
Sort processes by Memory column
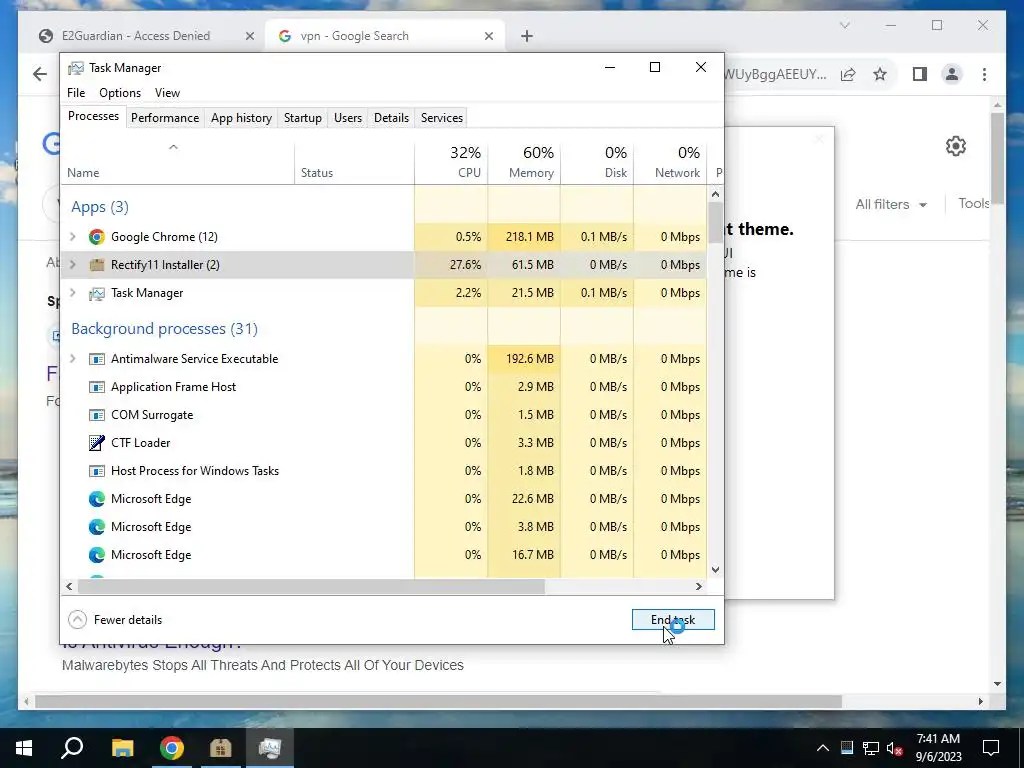coord(524,162)
